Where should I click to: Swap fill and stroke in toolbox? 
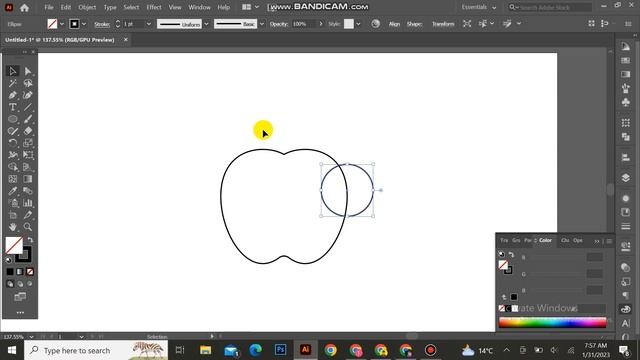[30, 240]
